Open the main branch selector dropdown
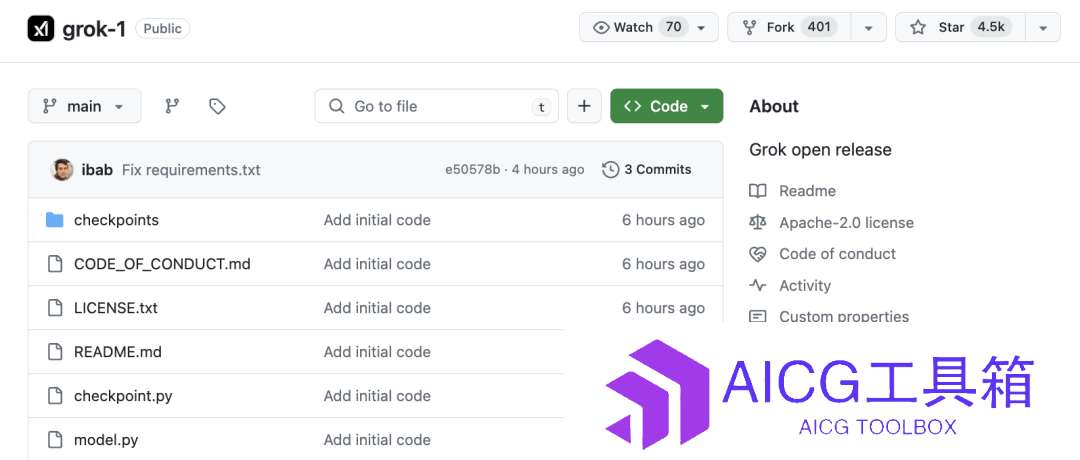This screenshot has height=460, width=1080. pos(85,106)
